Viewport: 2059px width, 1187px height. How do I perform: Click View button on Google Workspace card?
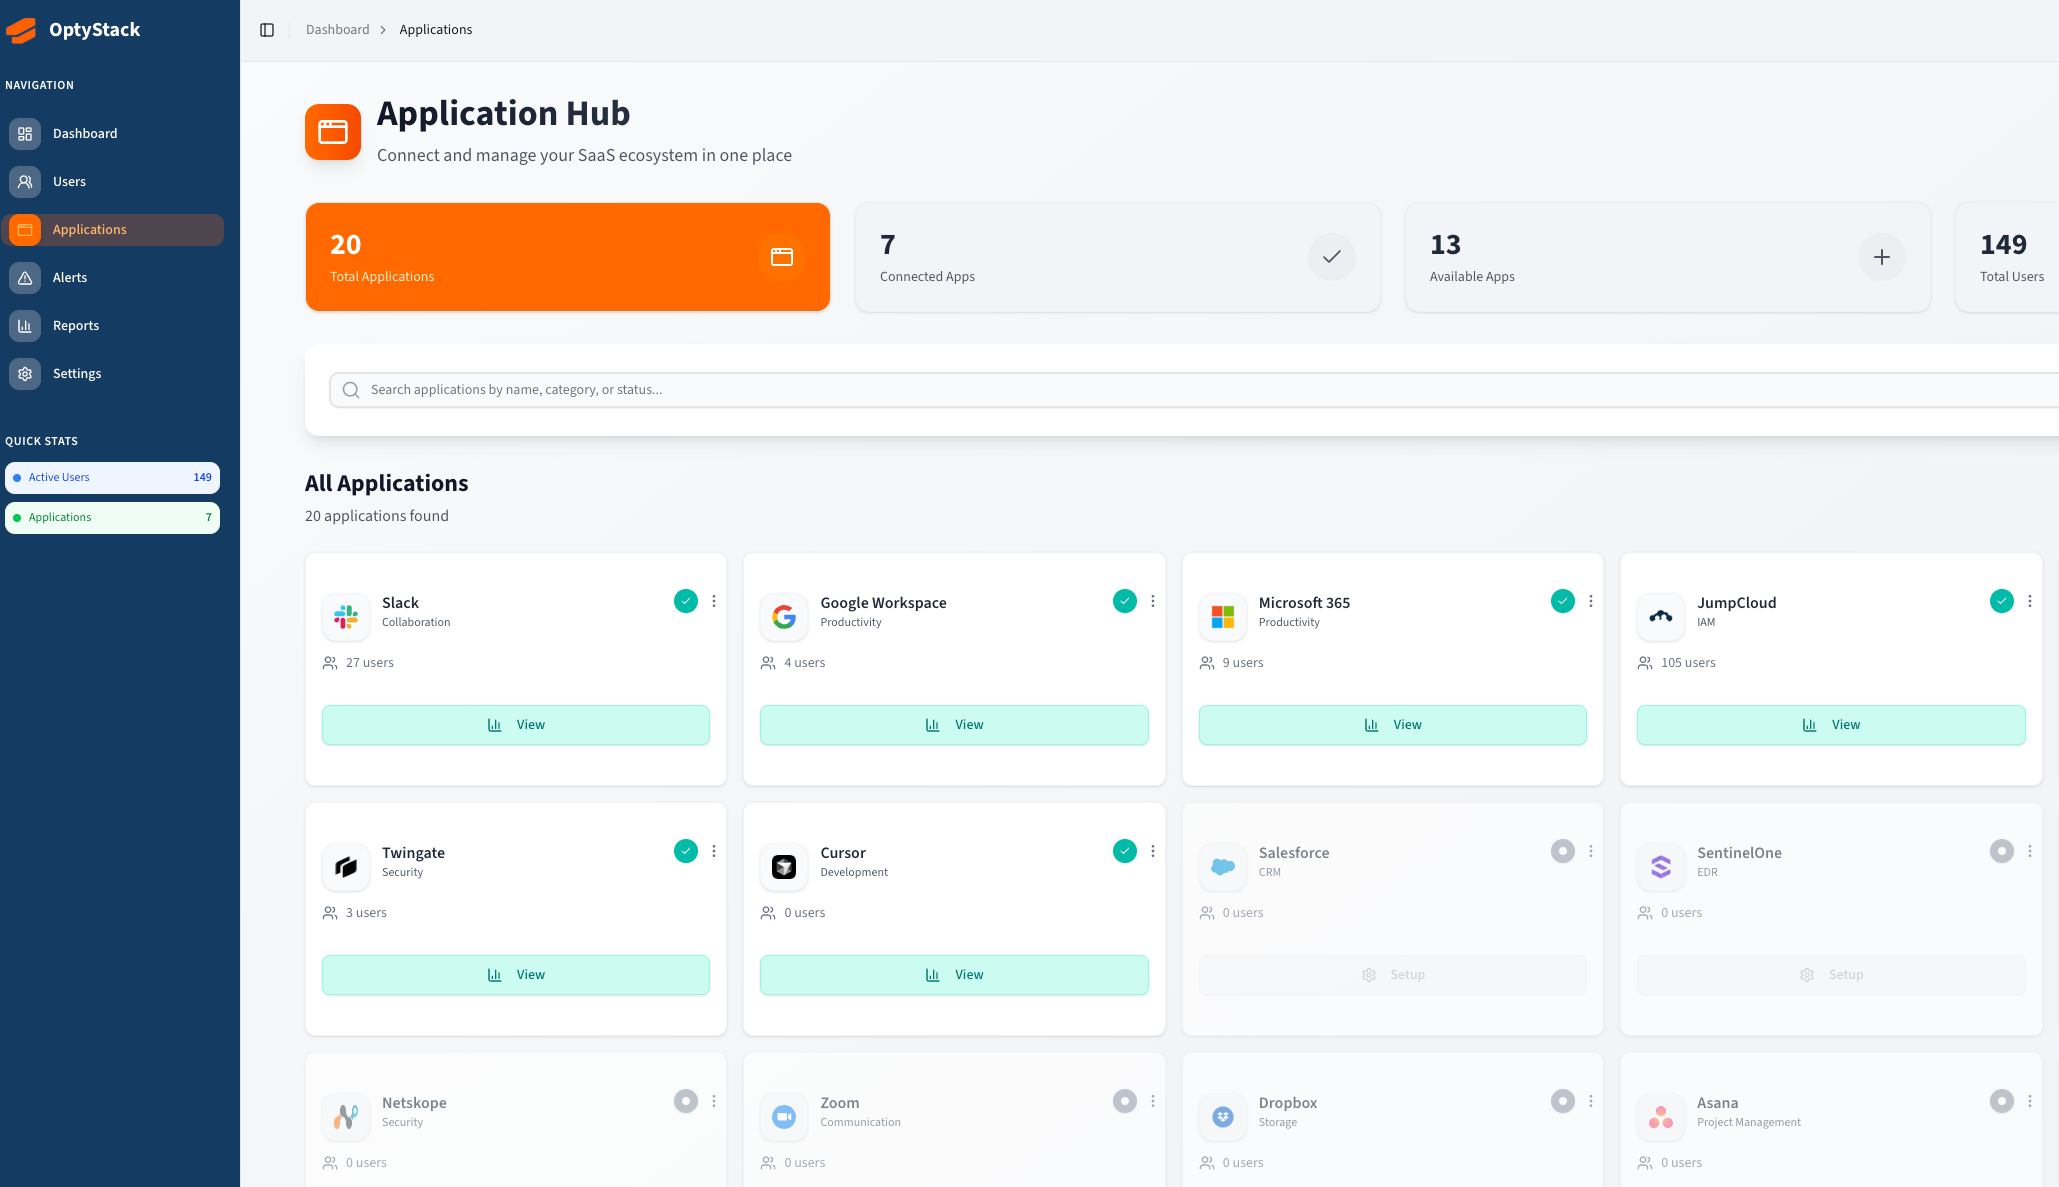click(x=954, y=725)
